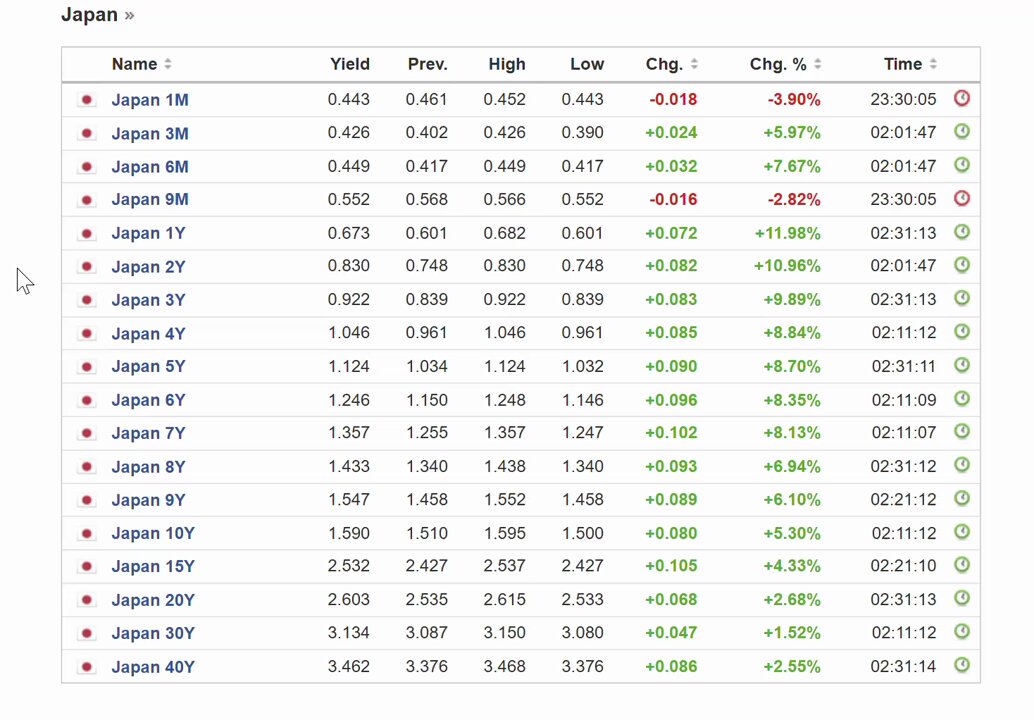Select the +10.96% change value
Image resolution: width=1034 pixels, height=720 pixels.
[x=787, y=266]
